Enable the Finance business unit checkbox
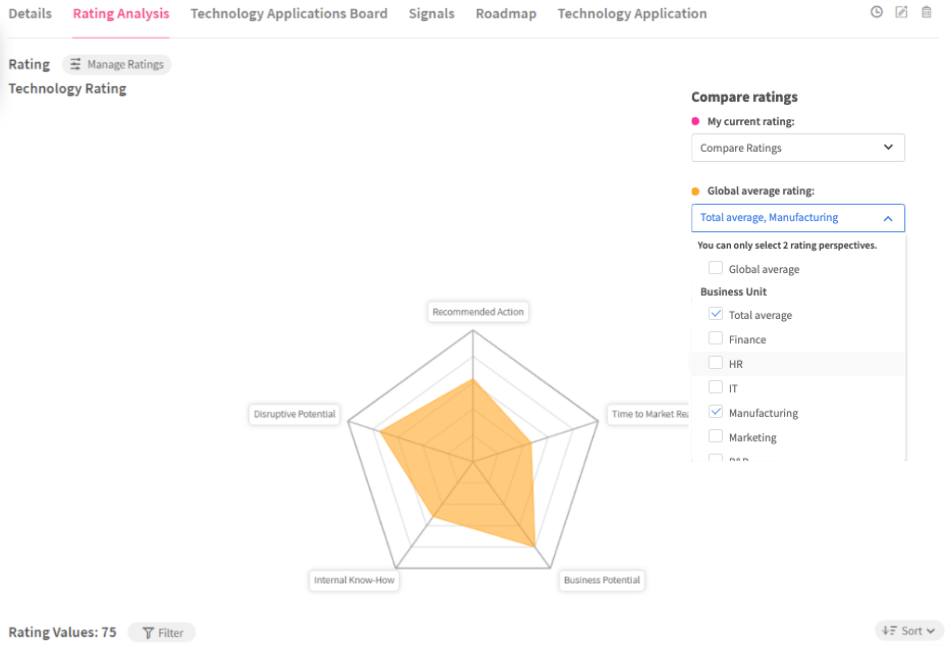 tap(716, 339)
